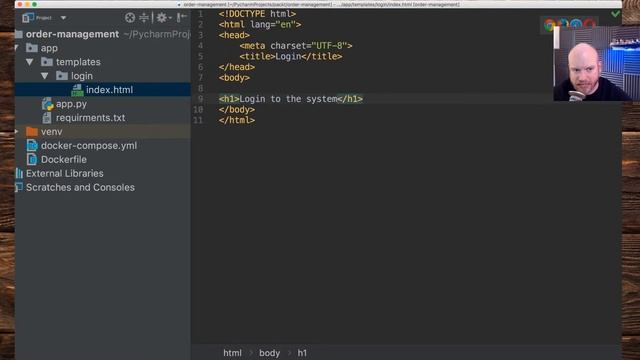The image size is (640, 360).
Task: Collapse the templates folder arrow
Action: (29, 62)
